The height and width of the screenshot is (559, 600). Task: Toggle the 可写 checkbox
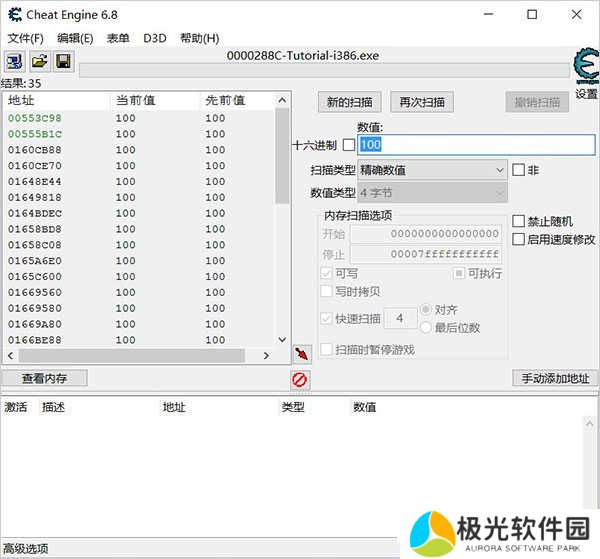pos(326,274)
